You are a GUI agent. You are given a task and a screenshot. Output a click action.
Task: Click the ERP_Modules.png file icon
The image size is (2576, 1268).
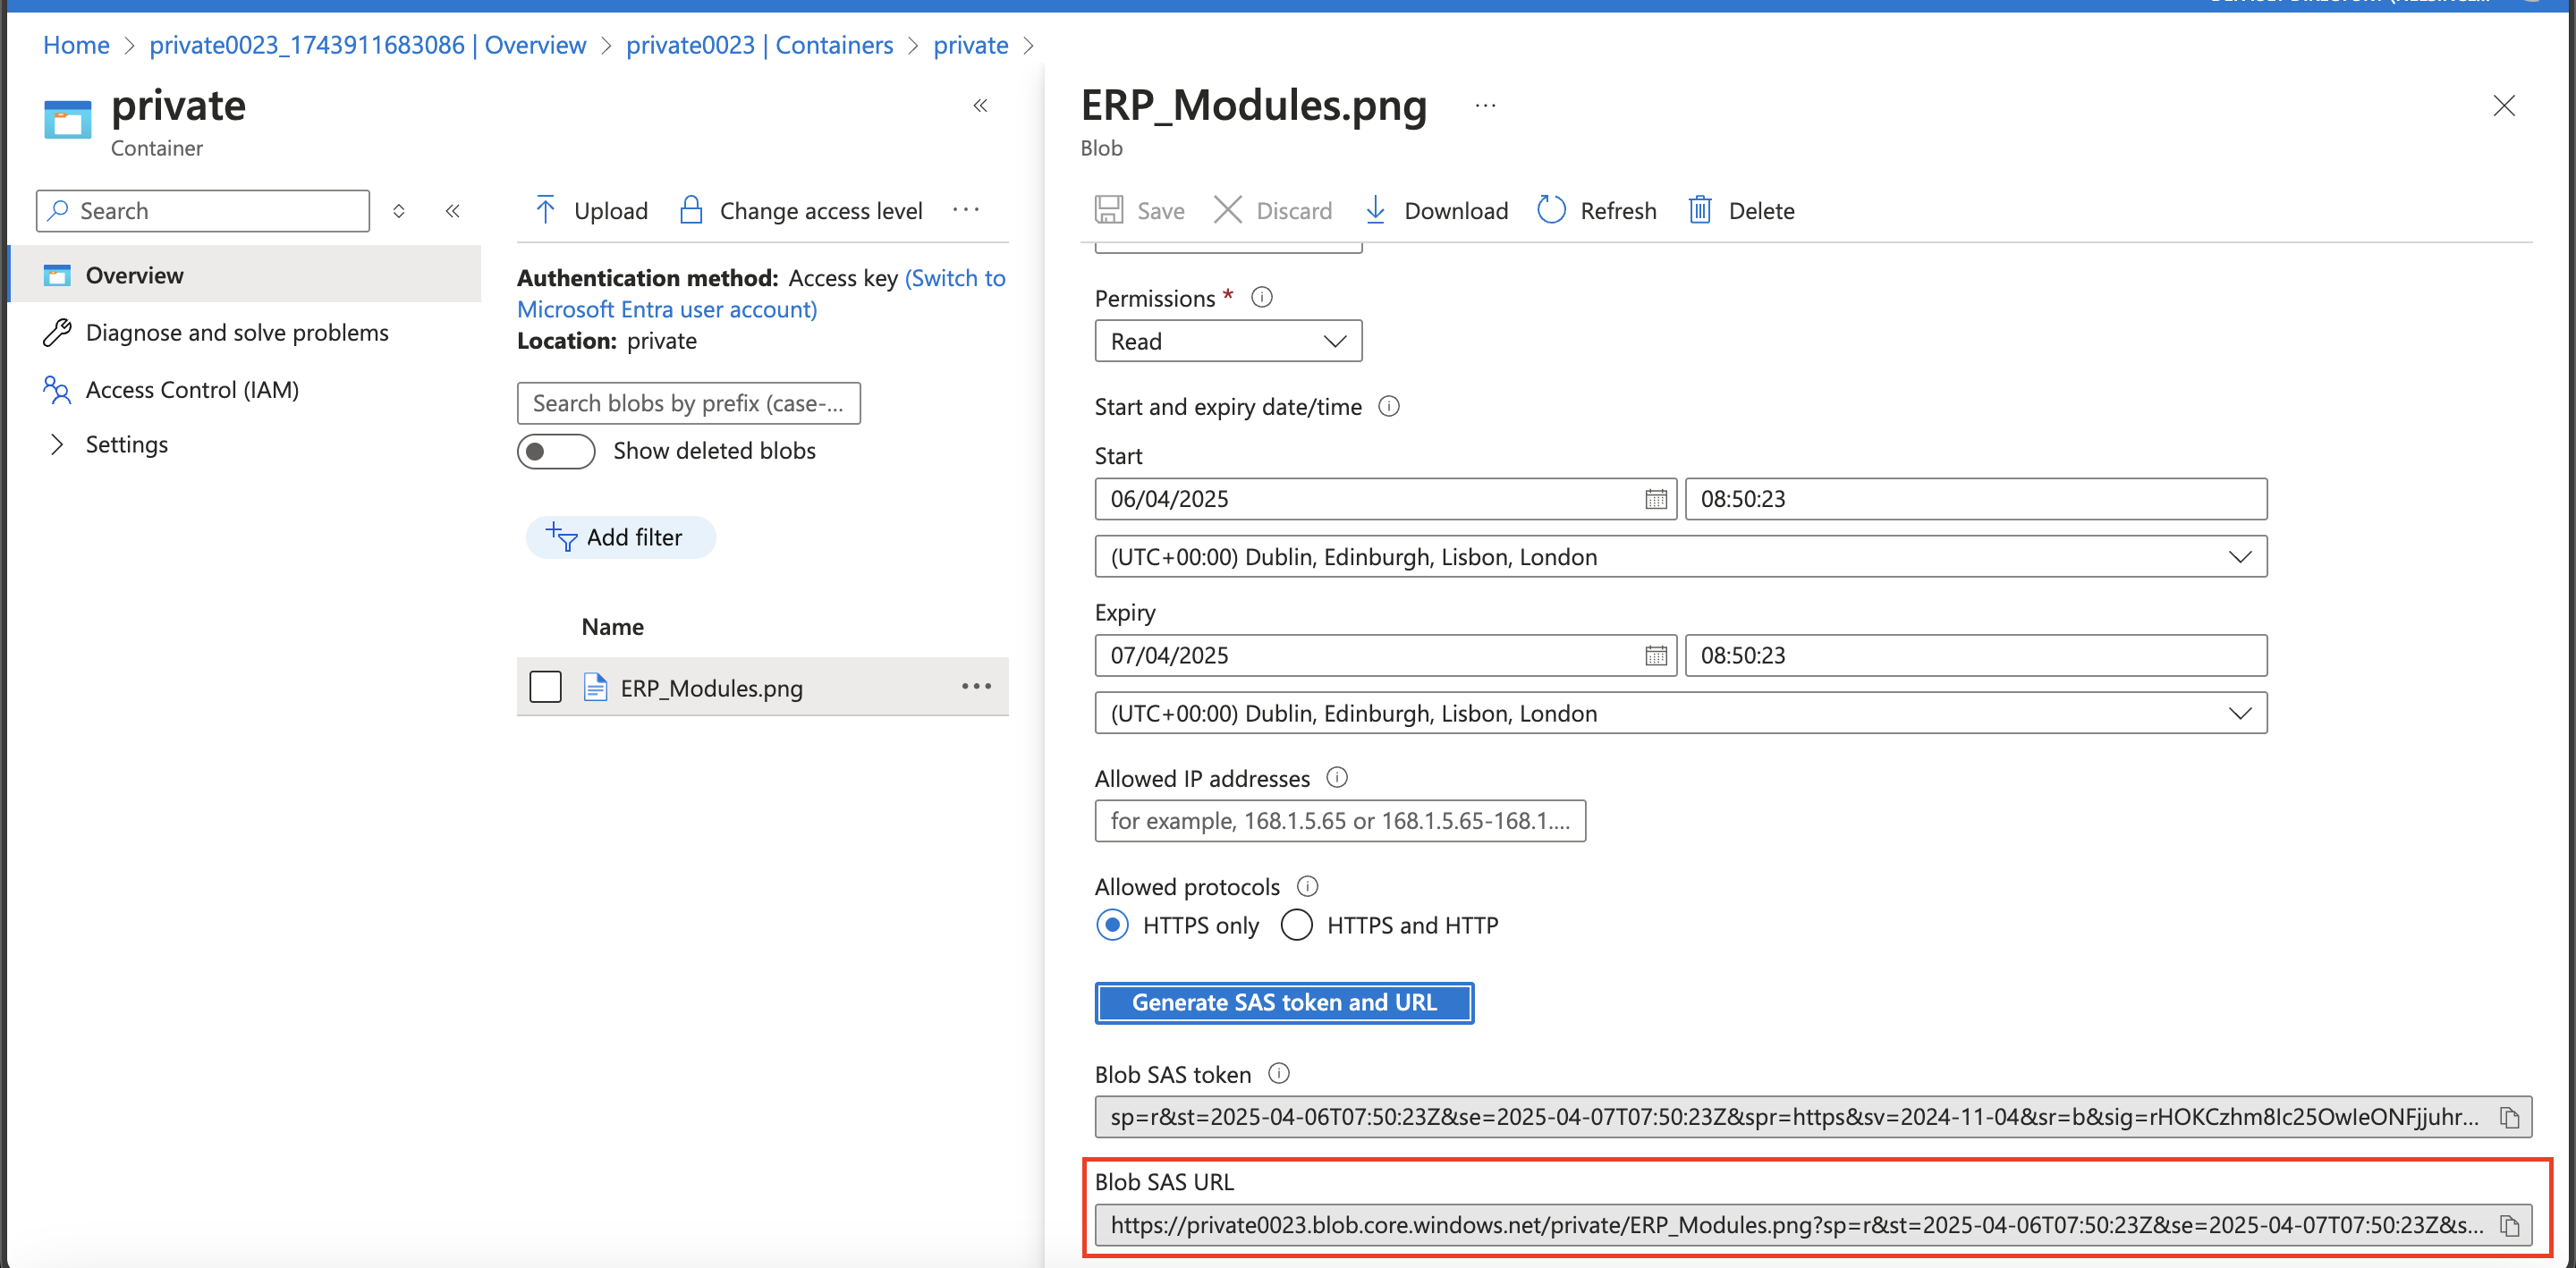pos(595,687)
